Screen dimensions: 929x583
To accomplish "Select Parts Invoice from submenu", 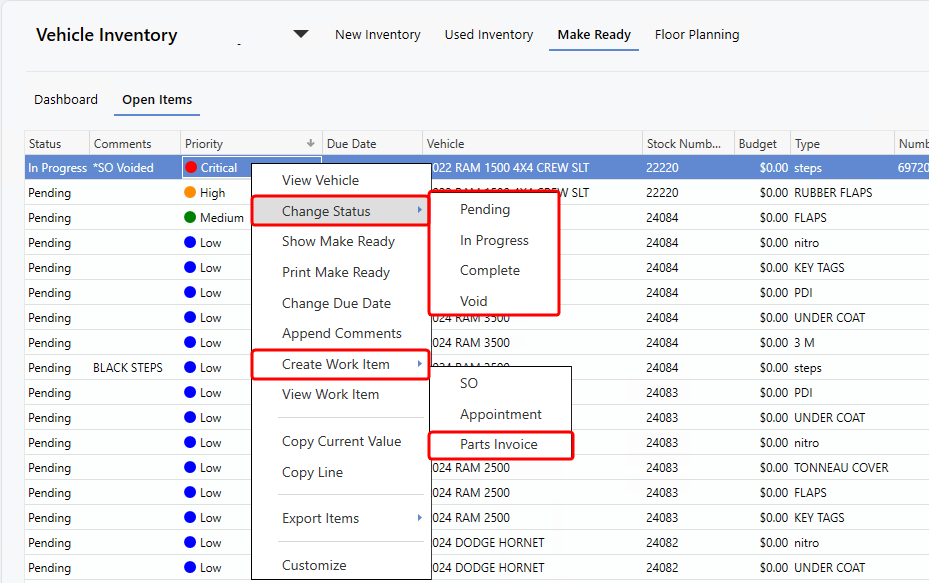I will (499, 444).
